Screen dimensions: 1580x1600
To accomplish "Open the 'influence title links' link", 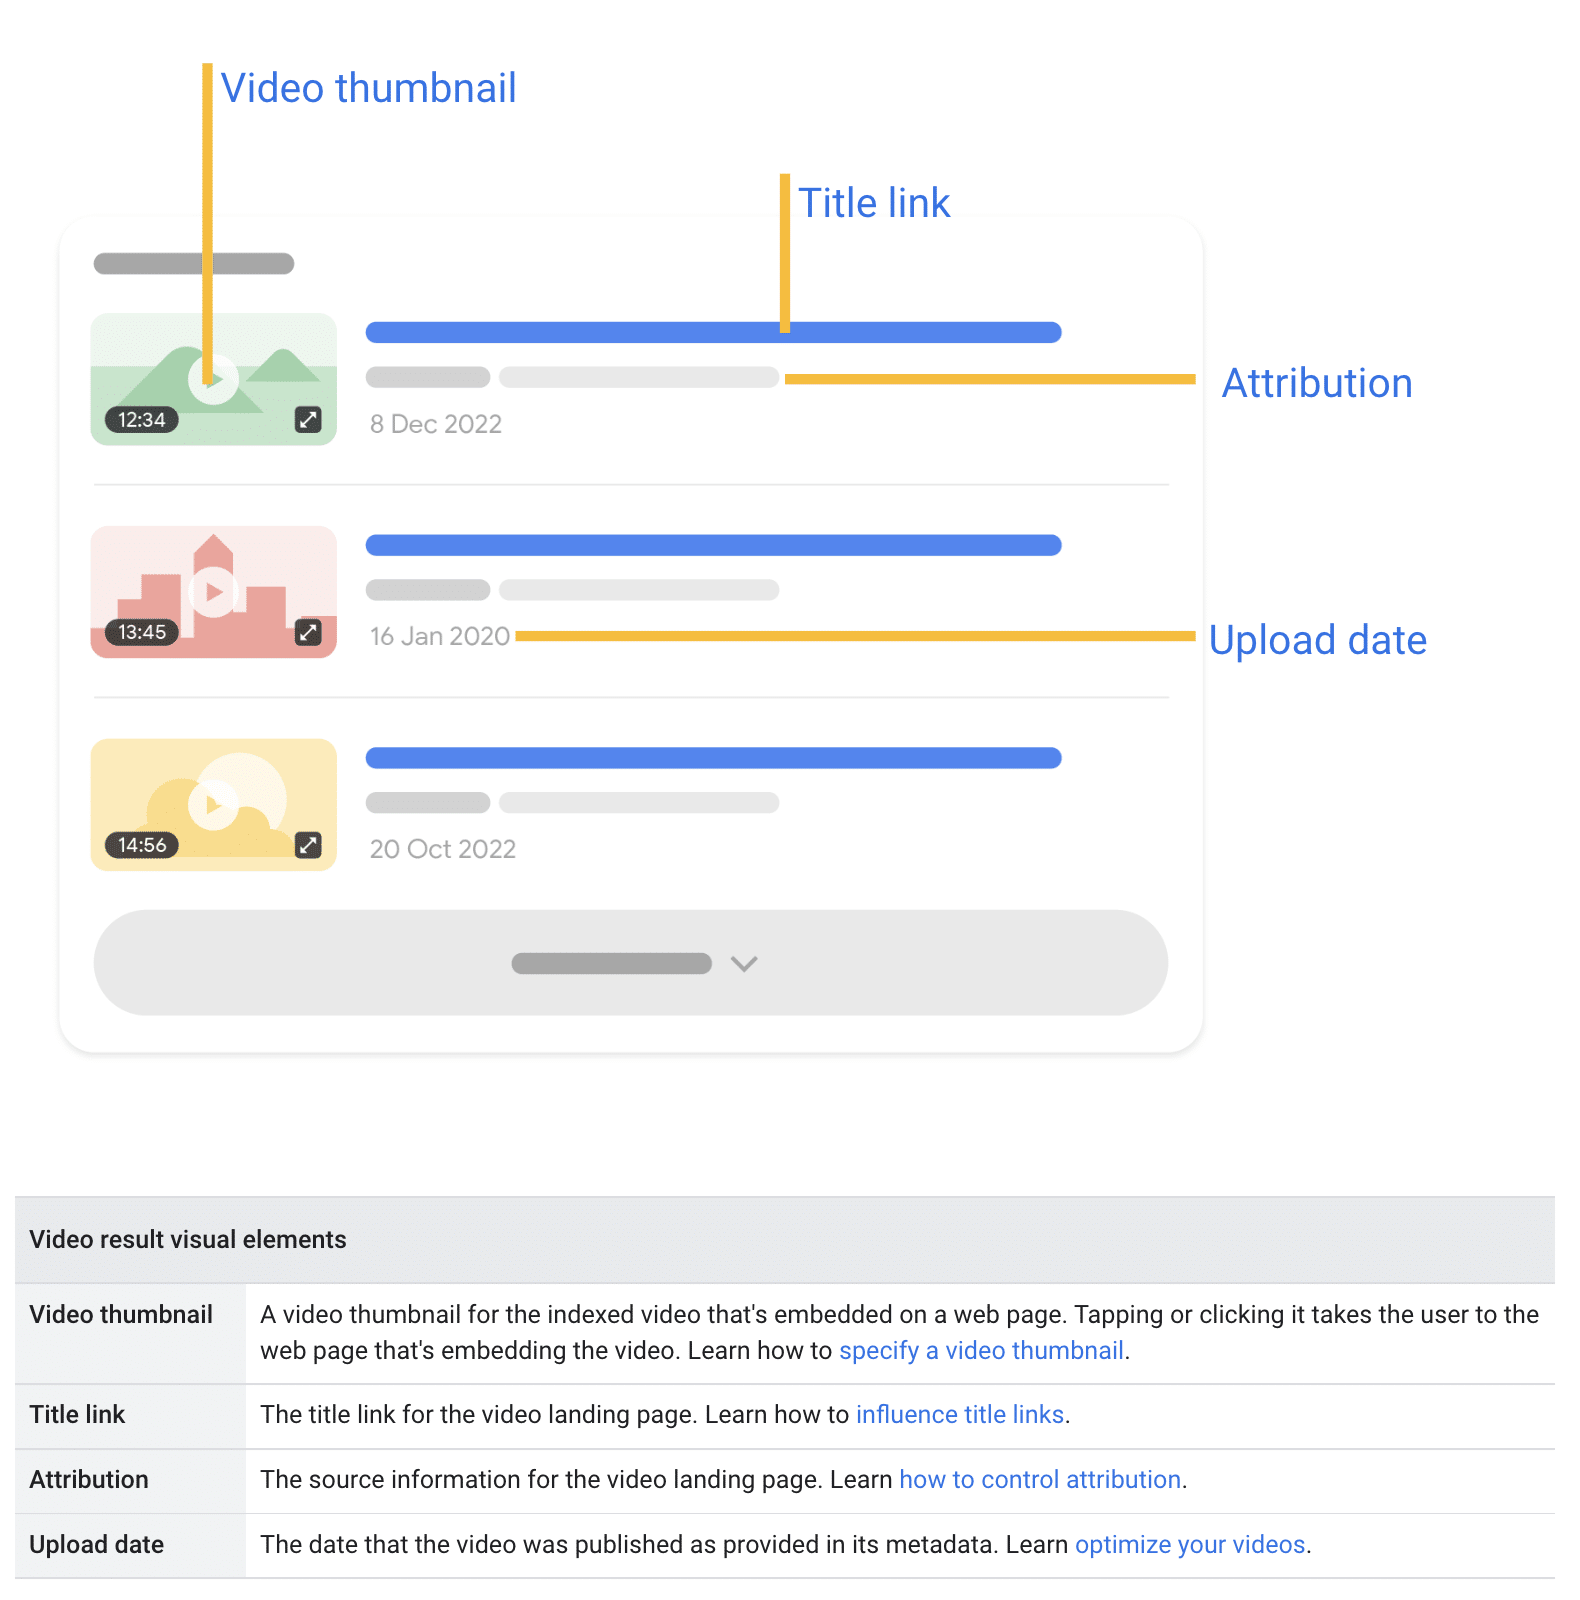I will pyautogui.click(x=960, y=1415).
